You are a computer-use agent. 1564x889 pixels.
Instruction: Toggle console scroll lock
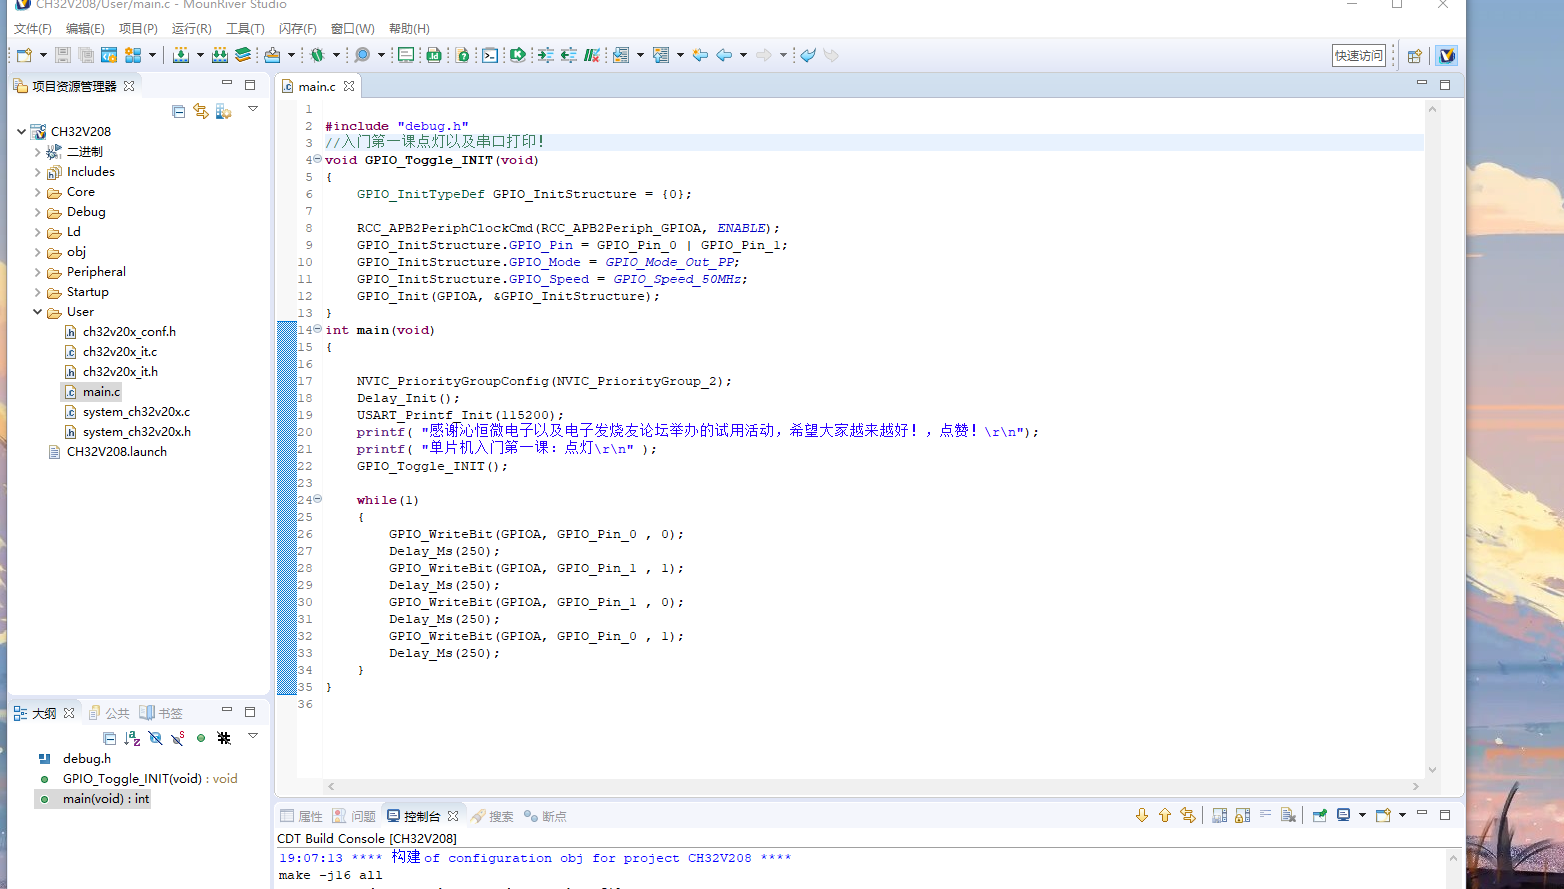[x=1242, y=815]
